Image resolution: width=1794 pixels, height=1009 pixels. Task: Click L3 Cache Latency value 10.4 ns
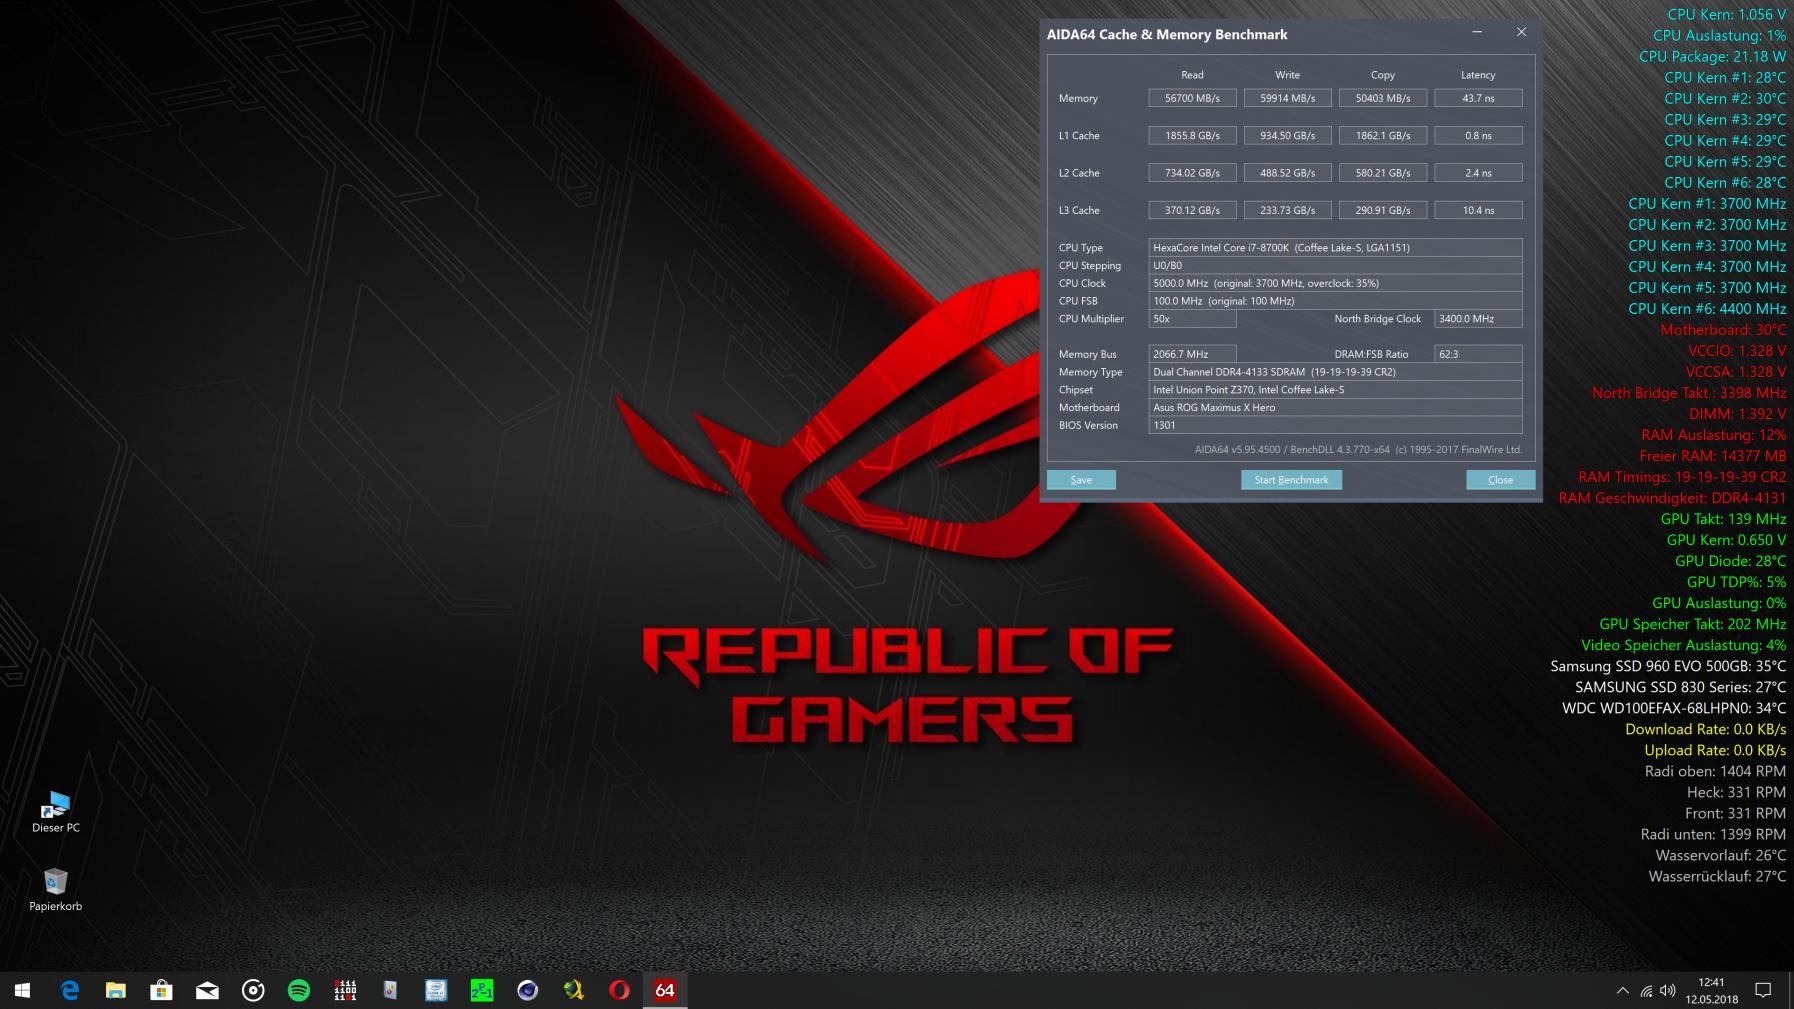click(1478, 210)
